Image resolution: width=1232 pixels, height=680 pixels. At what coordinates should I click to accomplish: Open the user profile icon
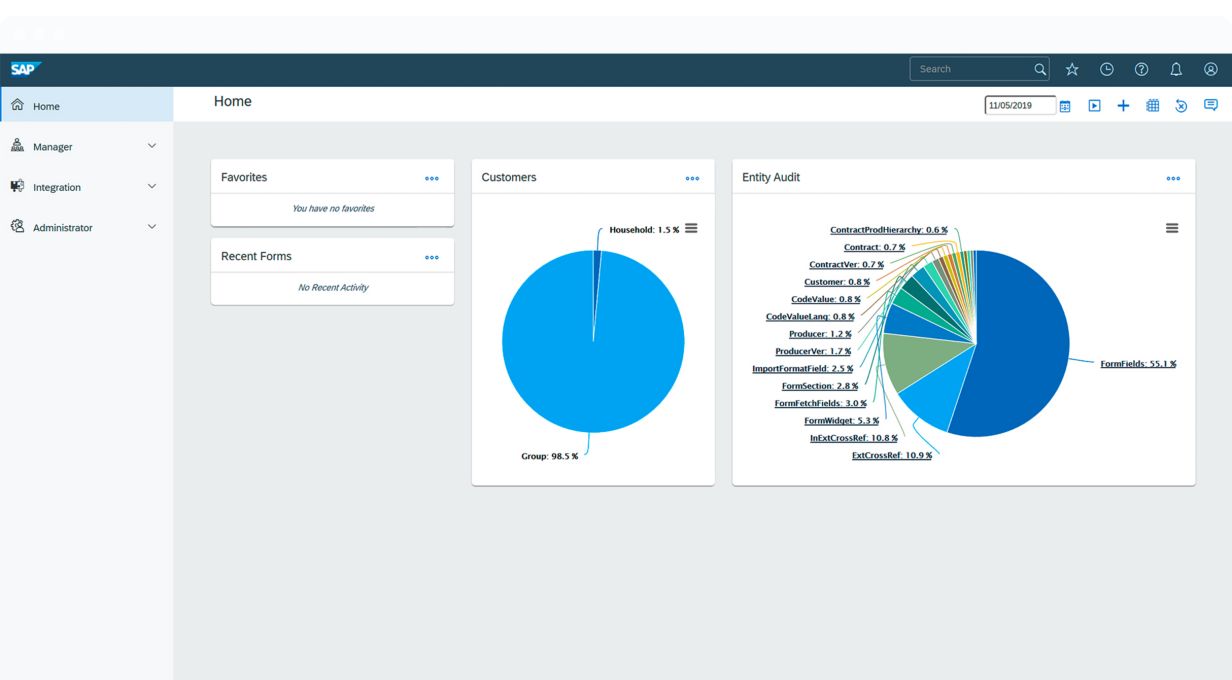tap(1211, 69)
